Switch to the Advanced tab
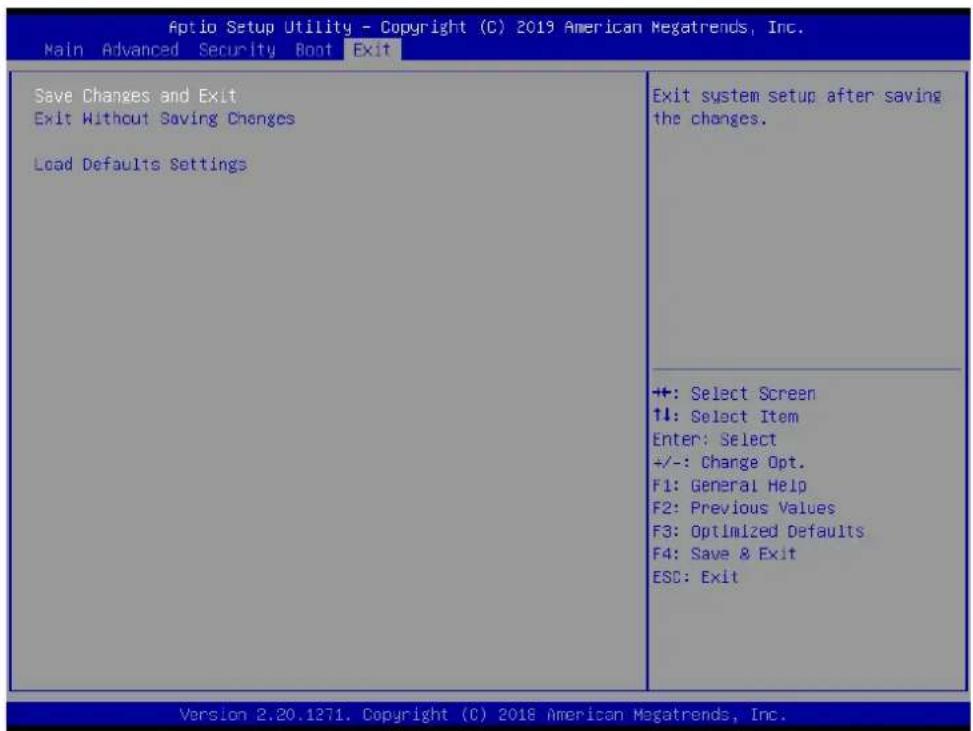The height and width of the screenshot is (731, 973). (140, 50)
